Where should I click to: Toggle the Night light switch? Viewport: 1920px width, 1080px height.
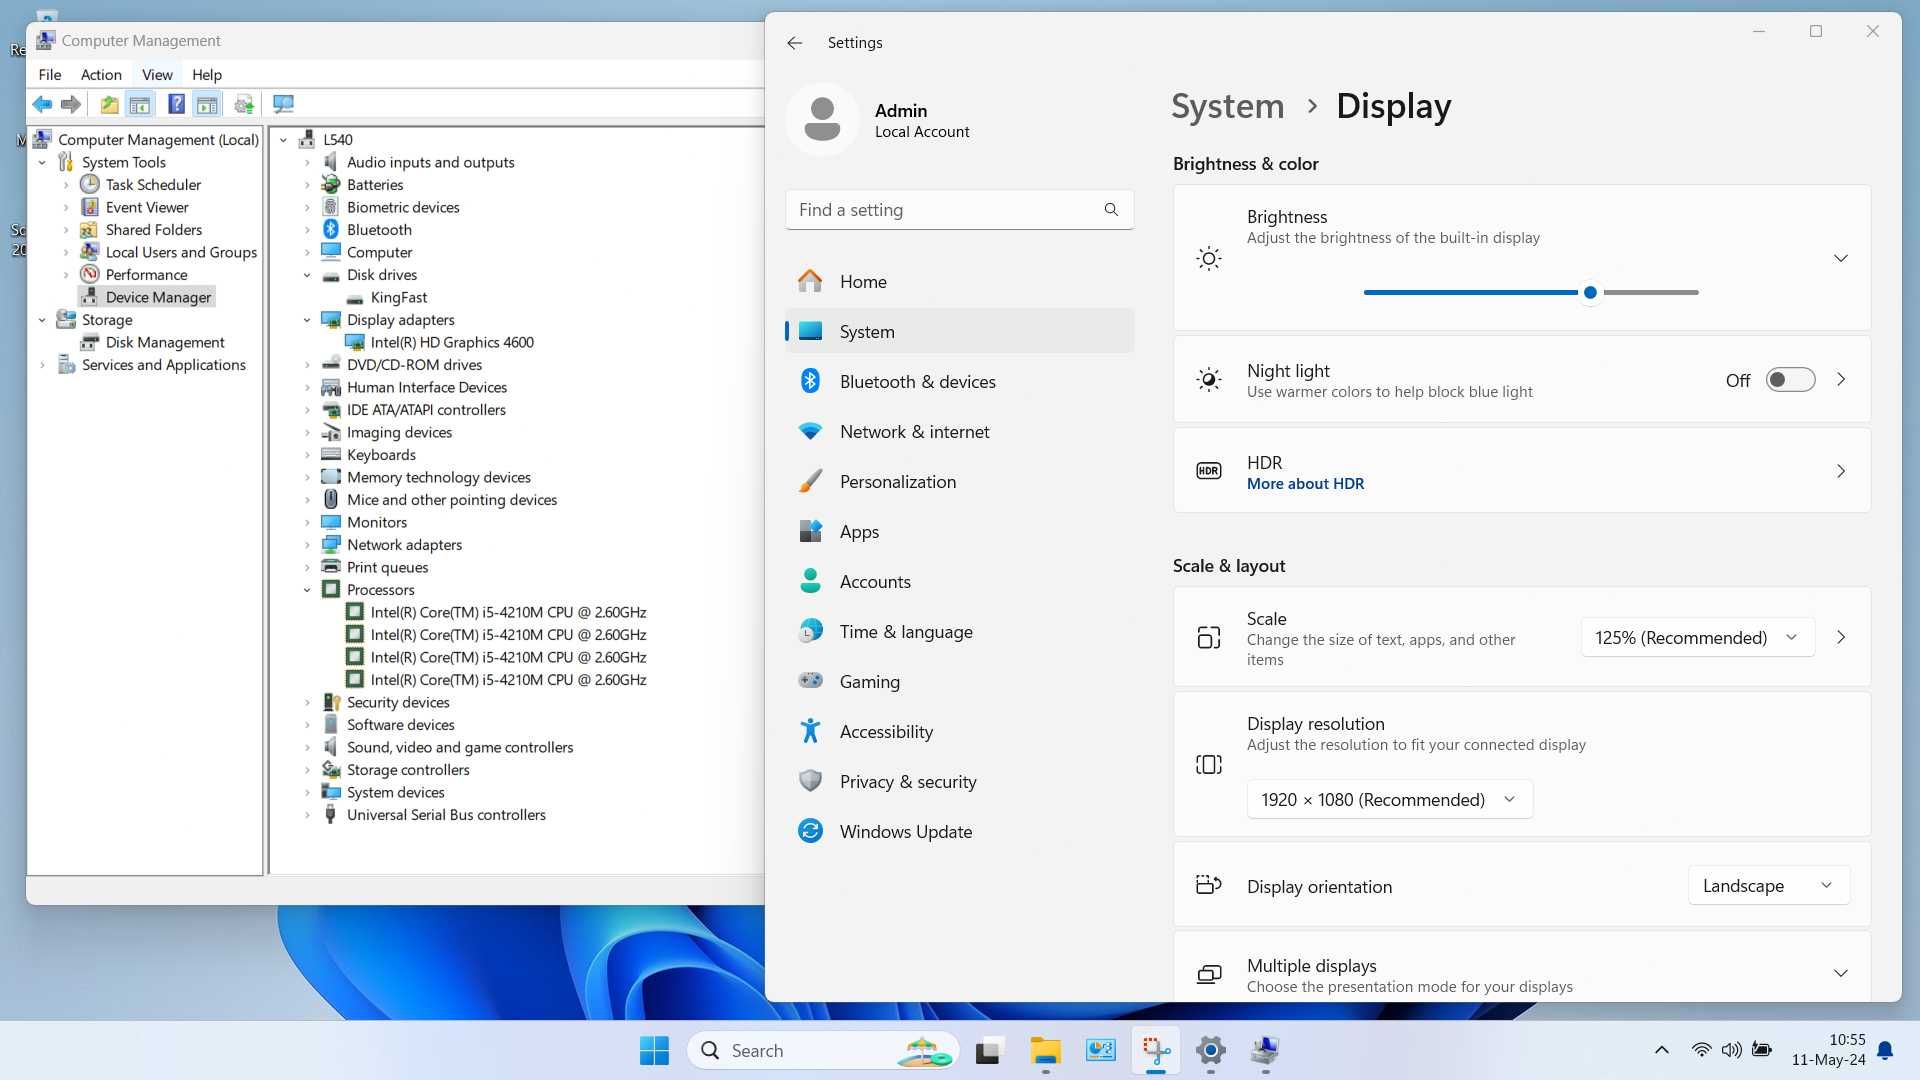(1790, 380)
